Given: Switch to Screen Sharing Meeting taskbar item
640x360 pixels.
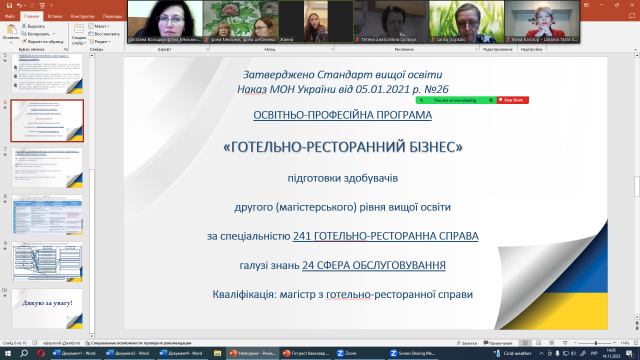Looking at the screenshot, I should click(x=413, y=353).
